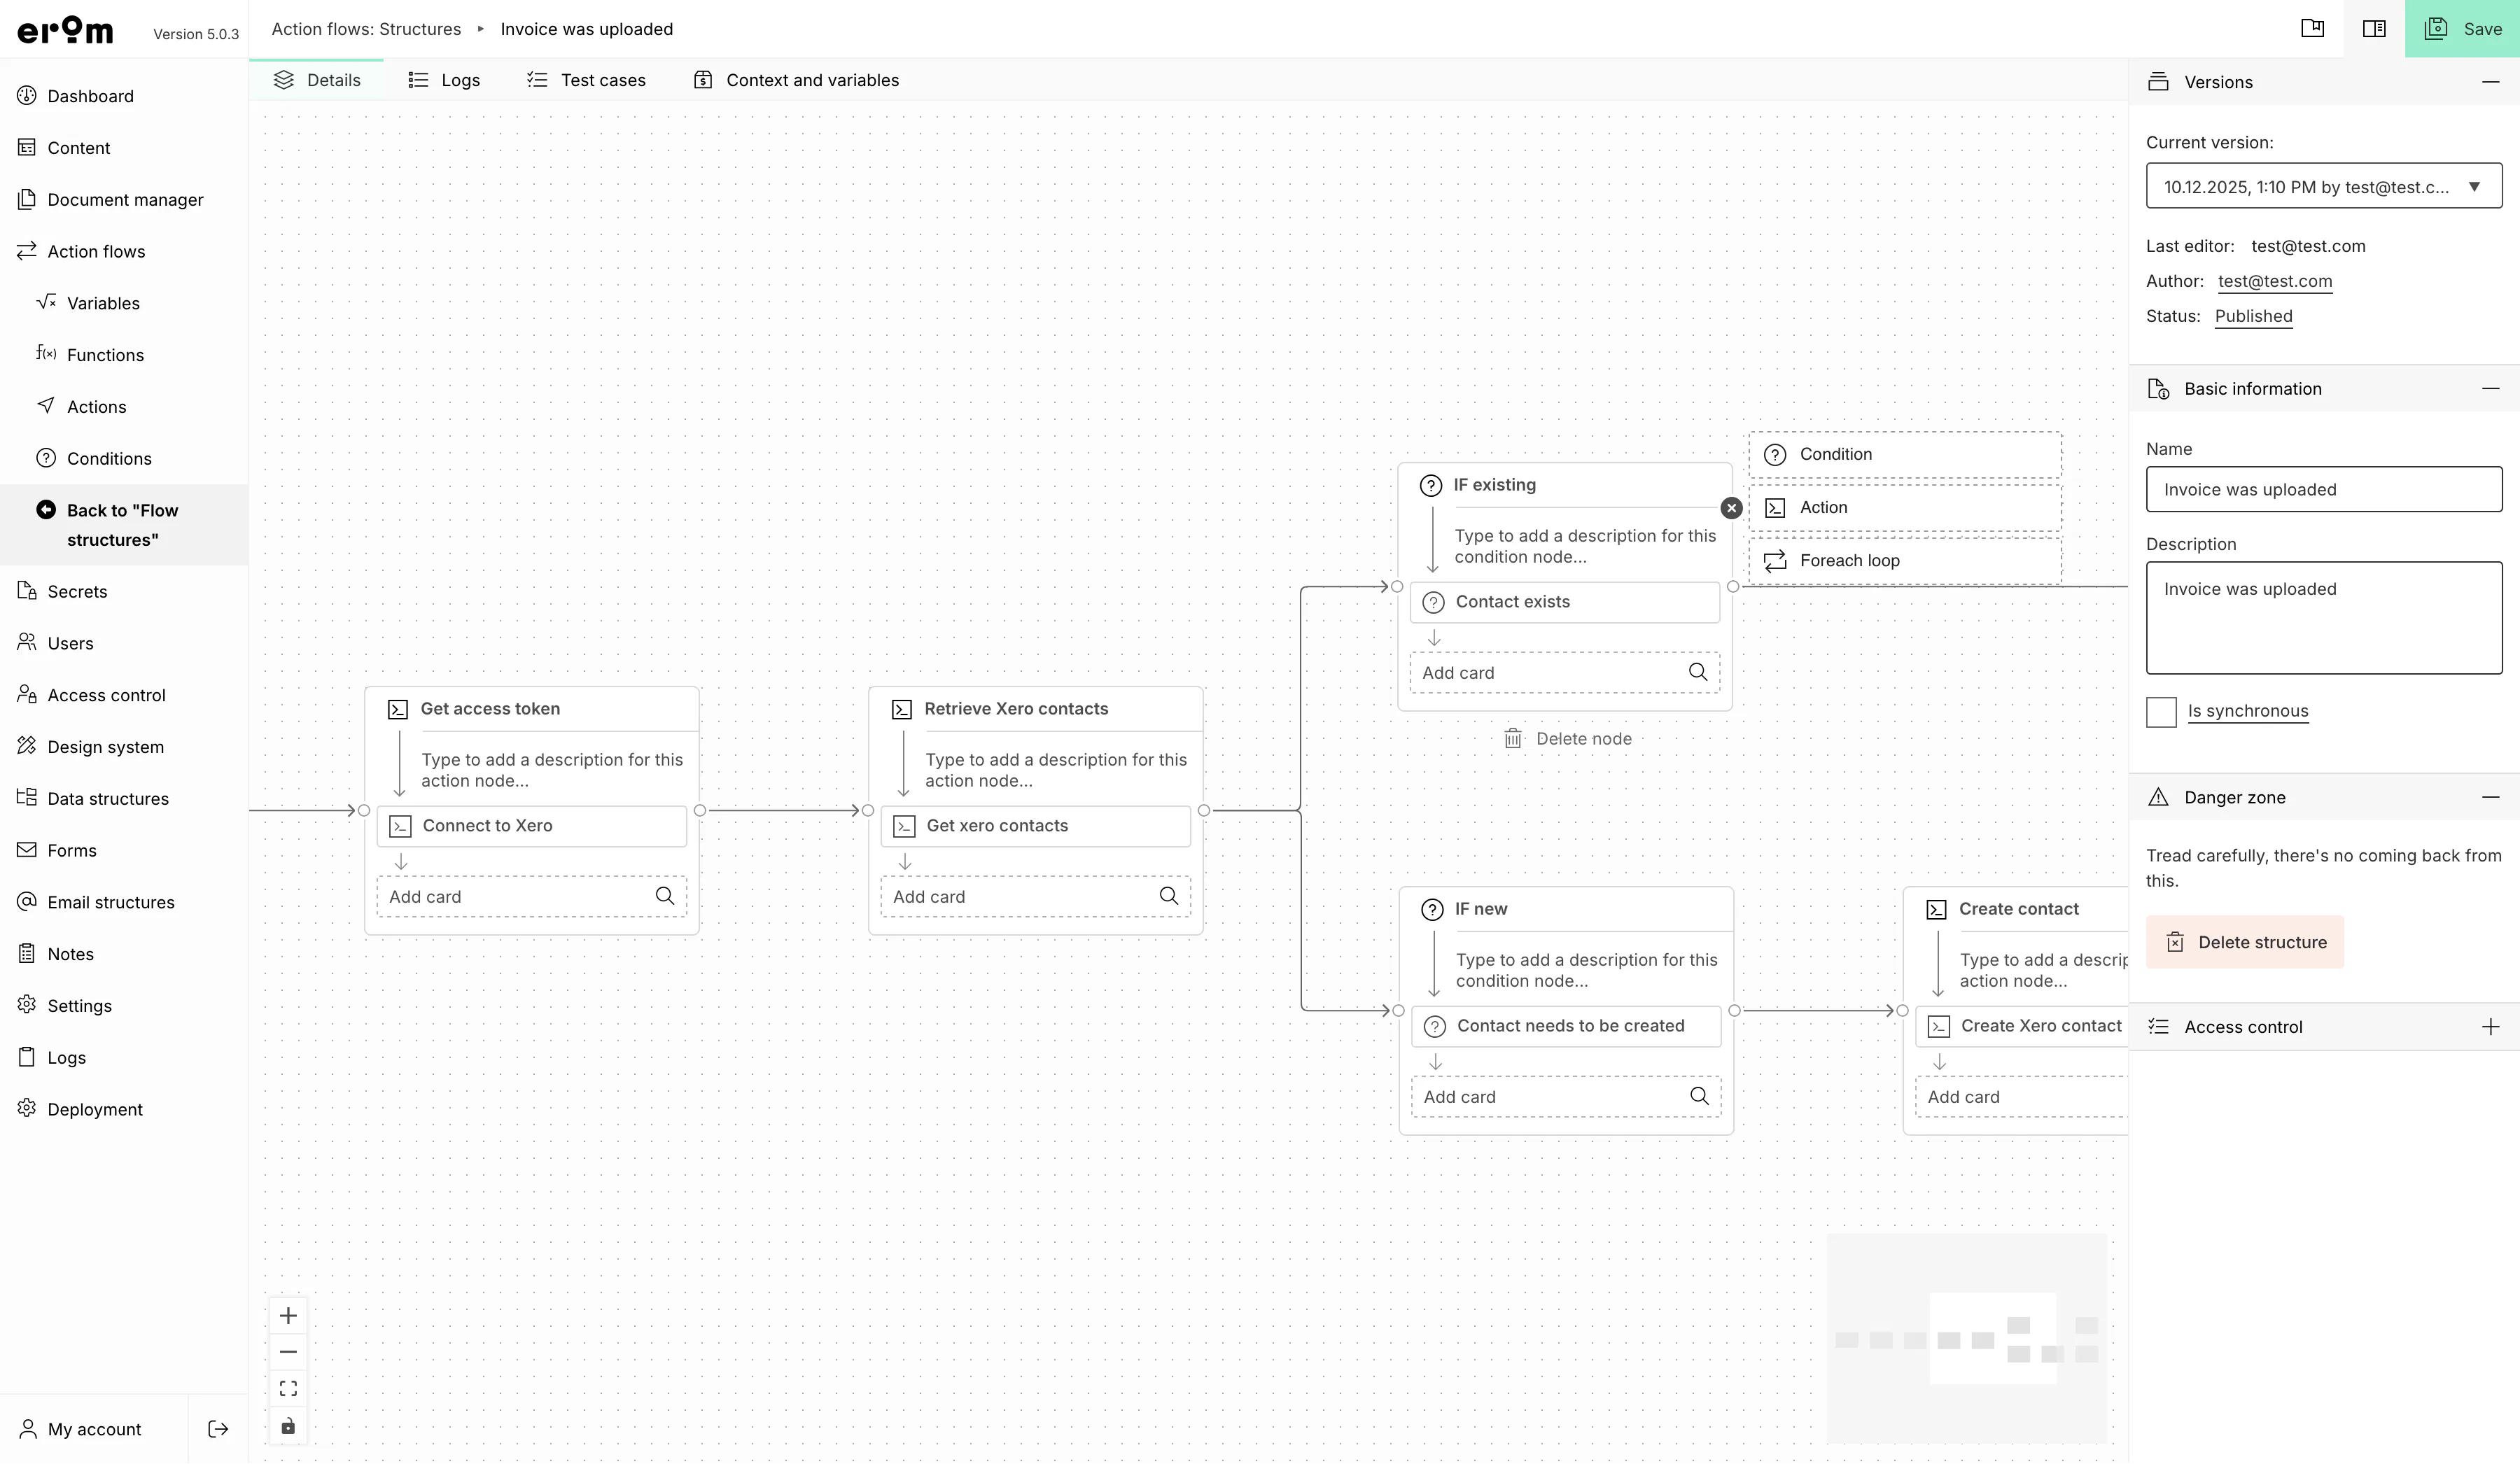The height and width of the screenshot is (1464, 2520).
Task: Toggle the canvas lock icon
Action: coord(288,1426)
